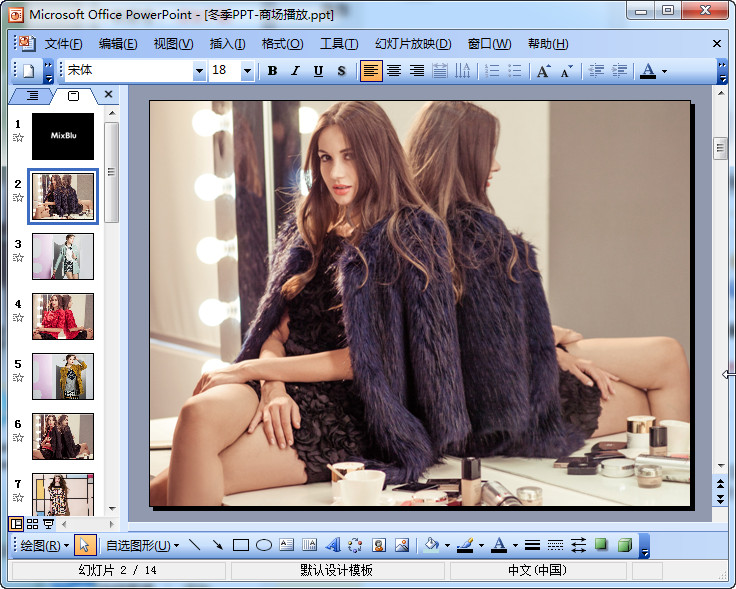This screenshot has height=589, width=736.
Task: Click the font color swatch button
Action: point(648,71)
